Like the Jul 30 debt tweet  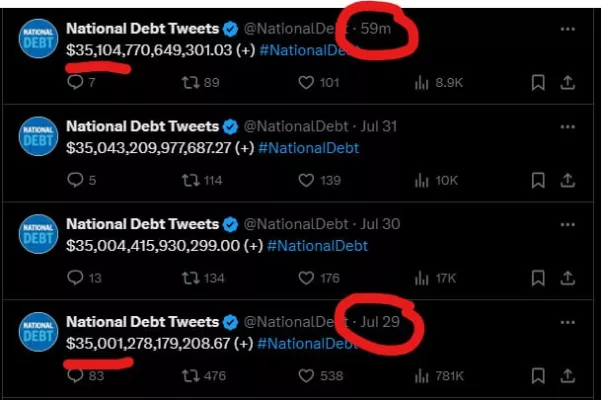(x=306, y=278)
